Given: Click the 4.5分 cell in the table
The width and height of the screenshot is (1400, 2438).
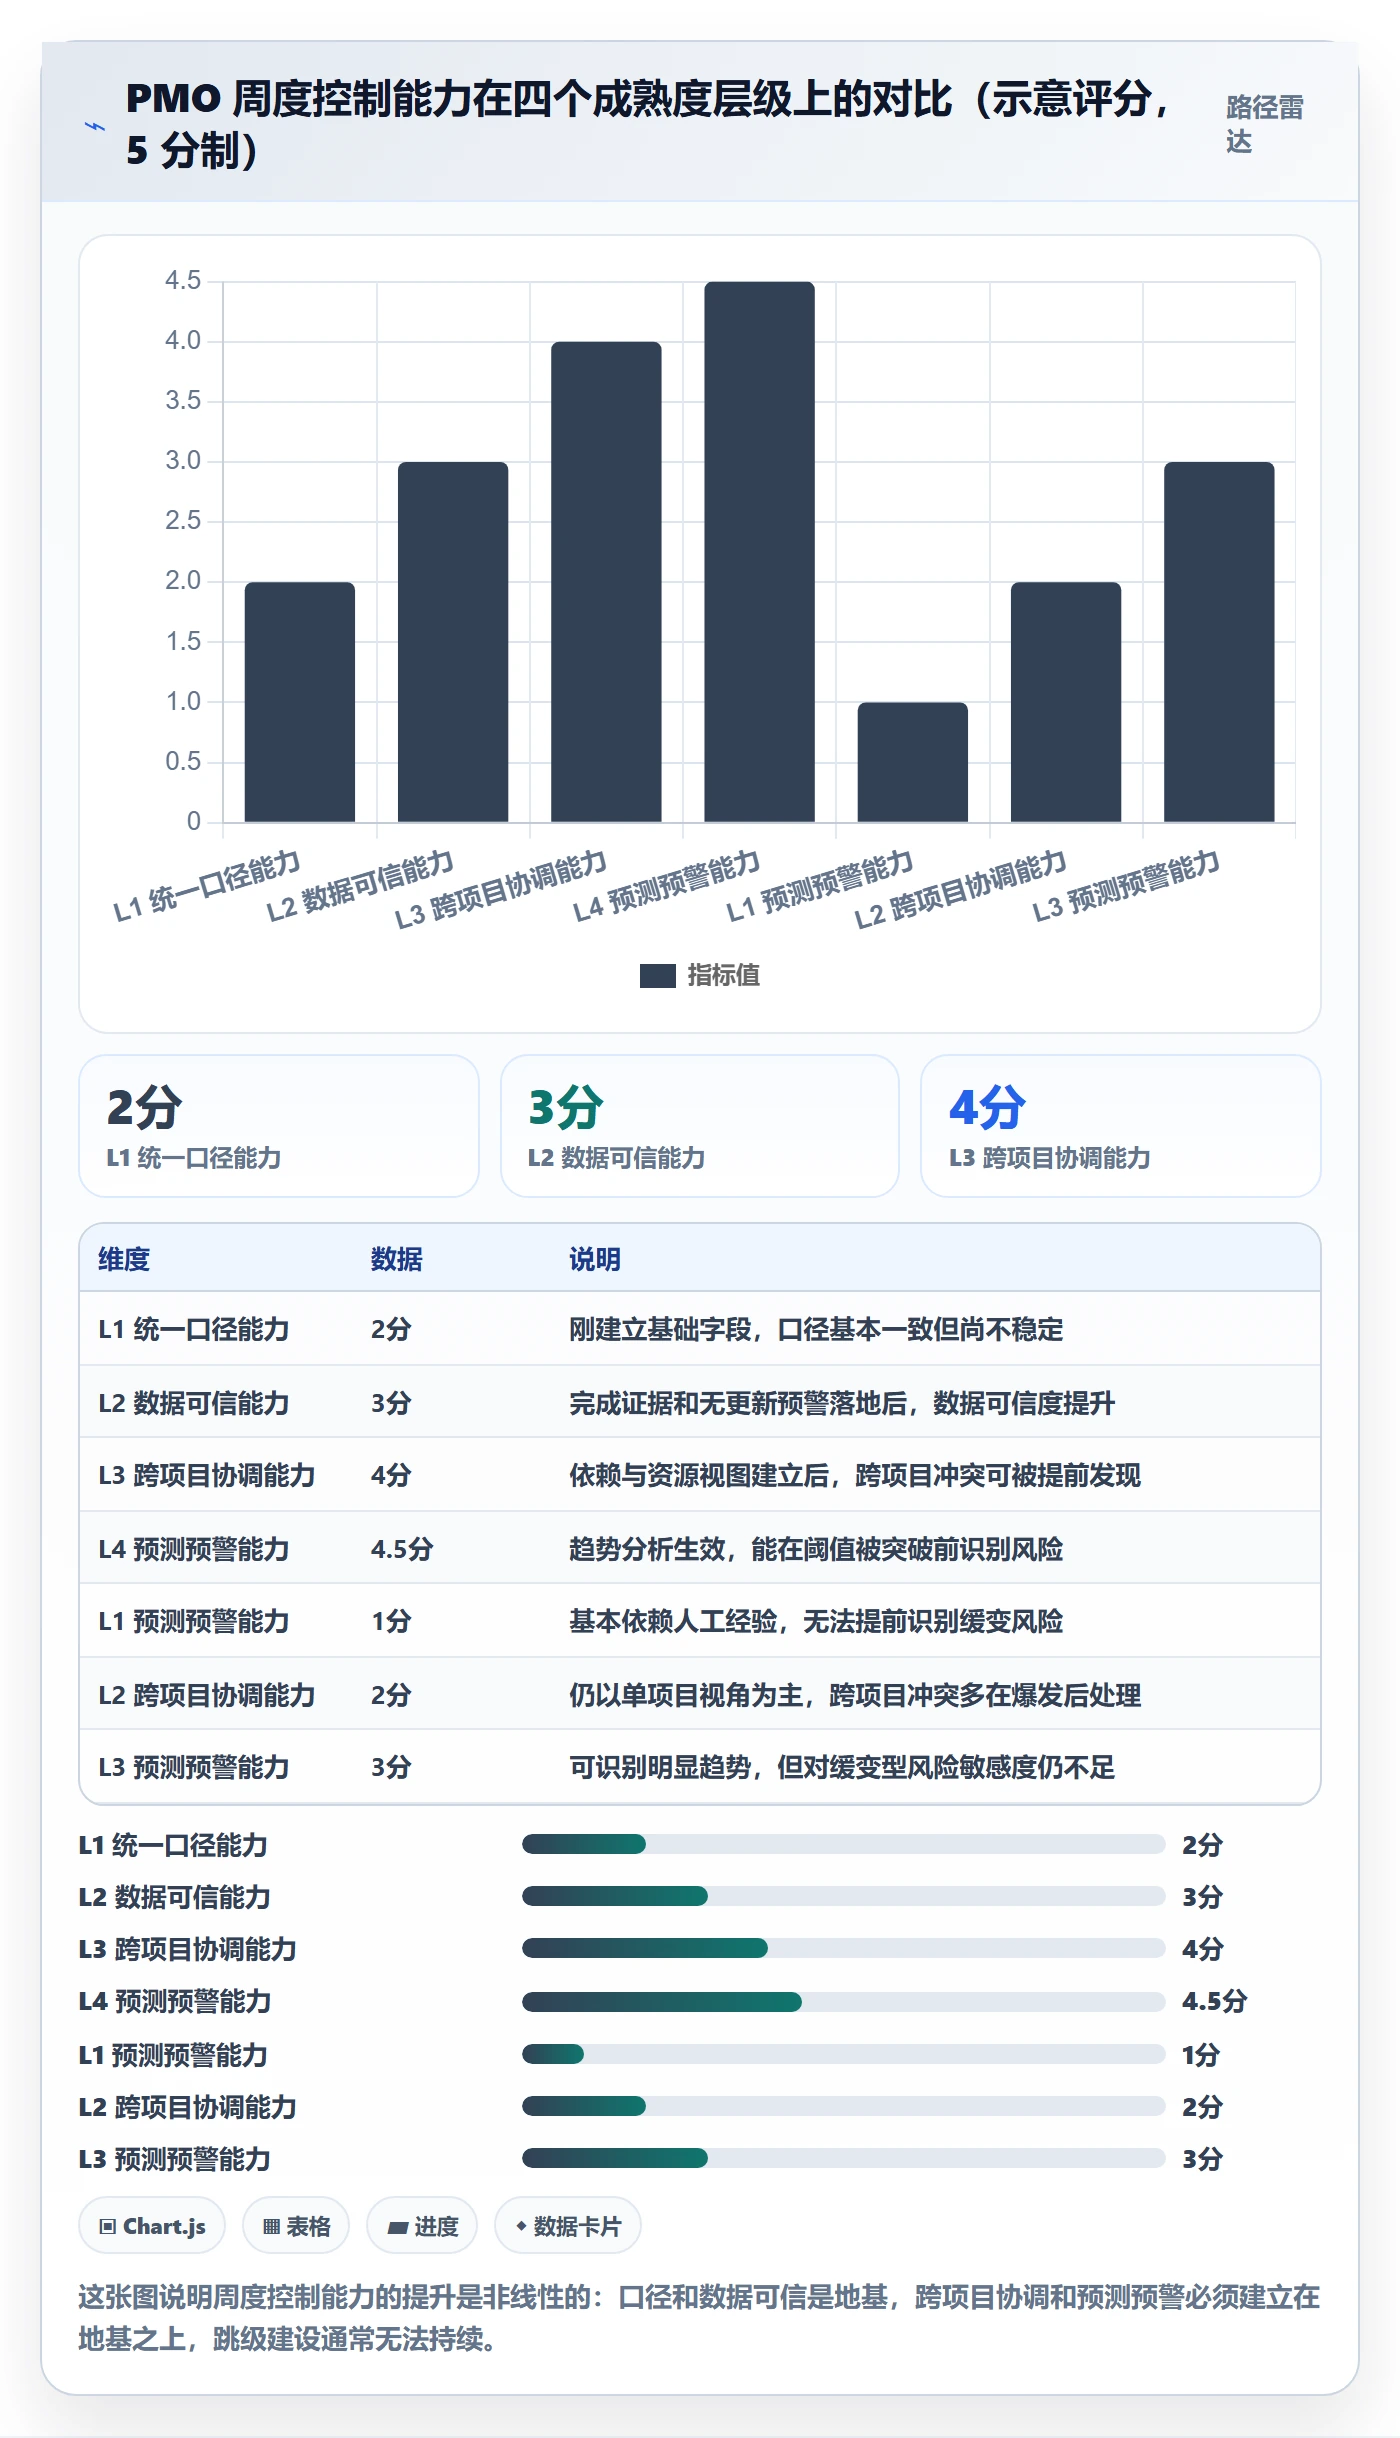Looking at the screenshot, I should coord(402,1549).
